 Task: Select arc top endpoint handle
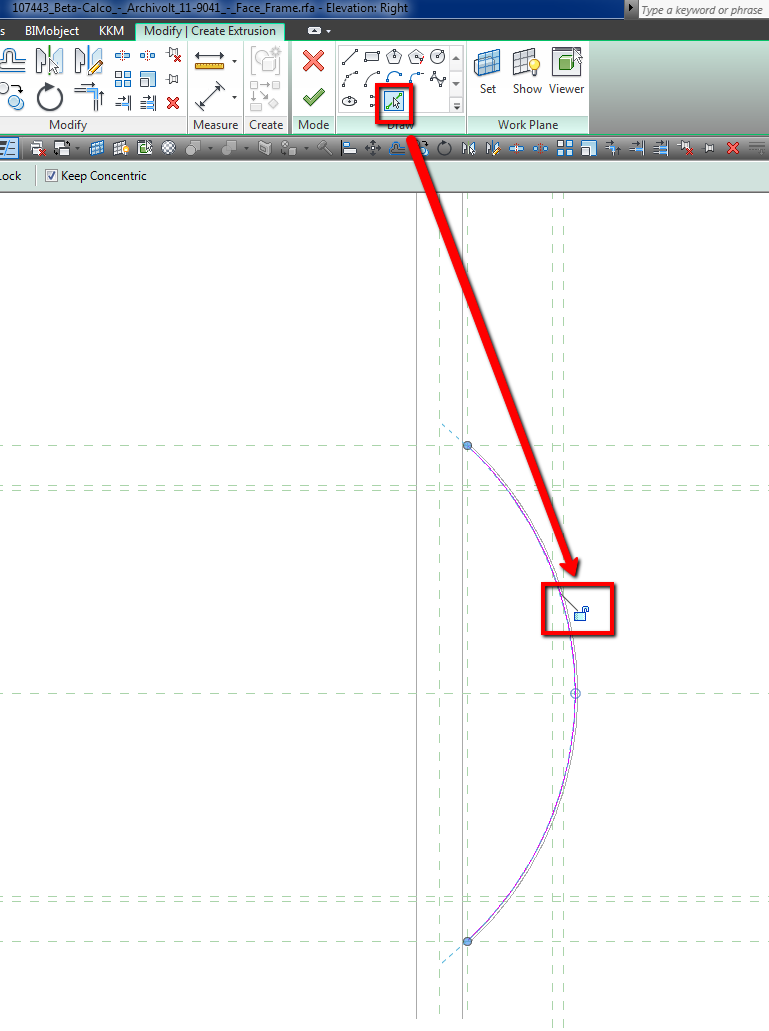click(467, 446)
